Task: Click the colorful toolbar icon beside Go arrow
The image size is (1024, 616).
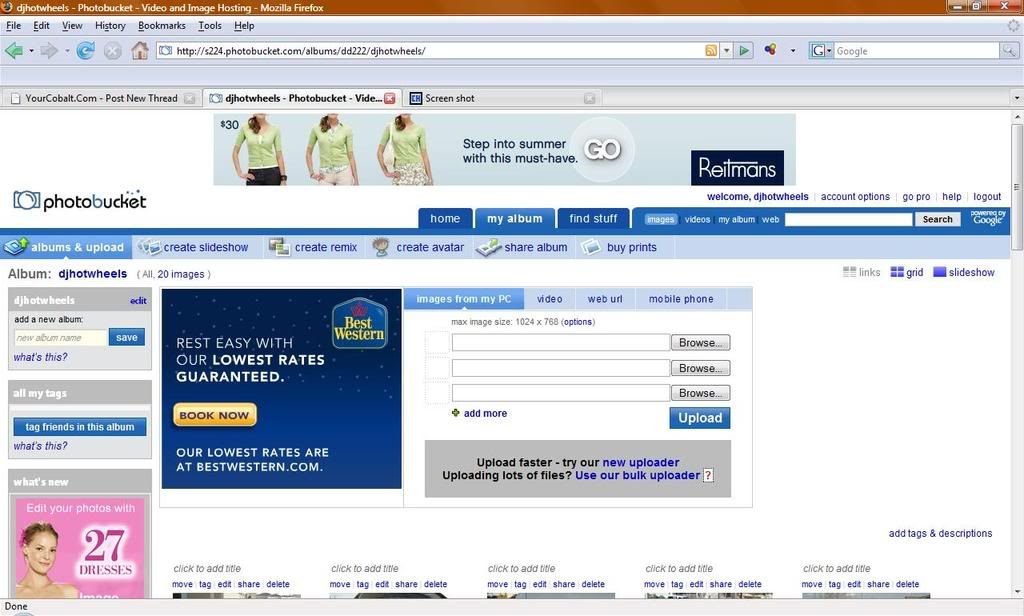Action: click(x=771, y=50)
